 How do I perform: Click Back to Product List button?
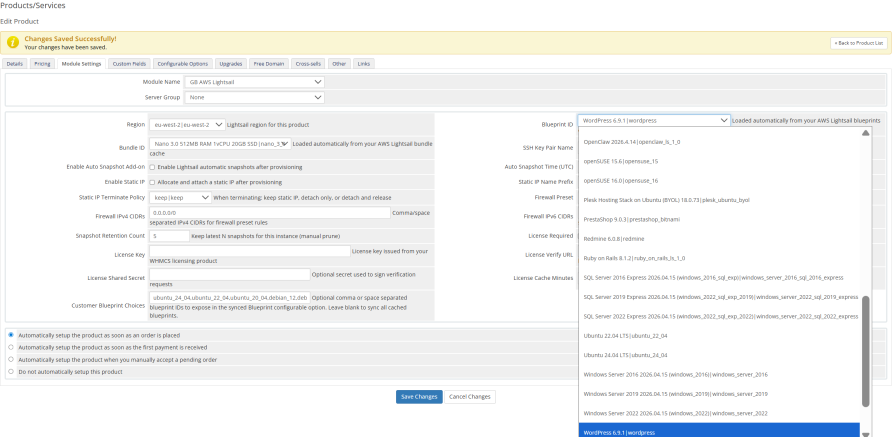(x=858, y=43)
